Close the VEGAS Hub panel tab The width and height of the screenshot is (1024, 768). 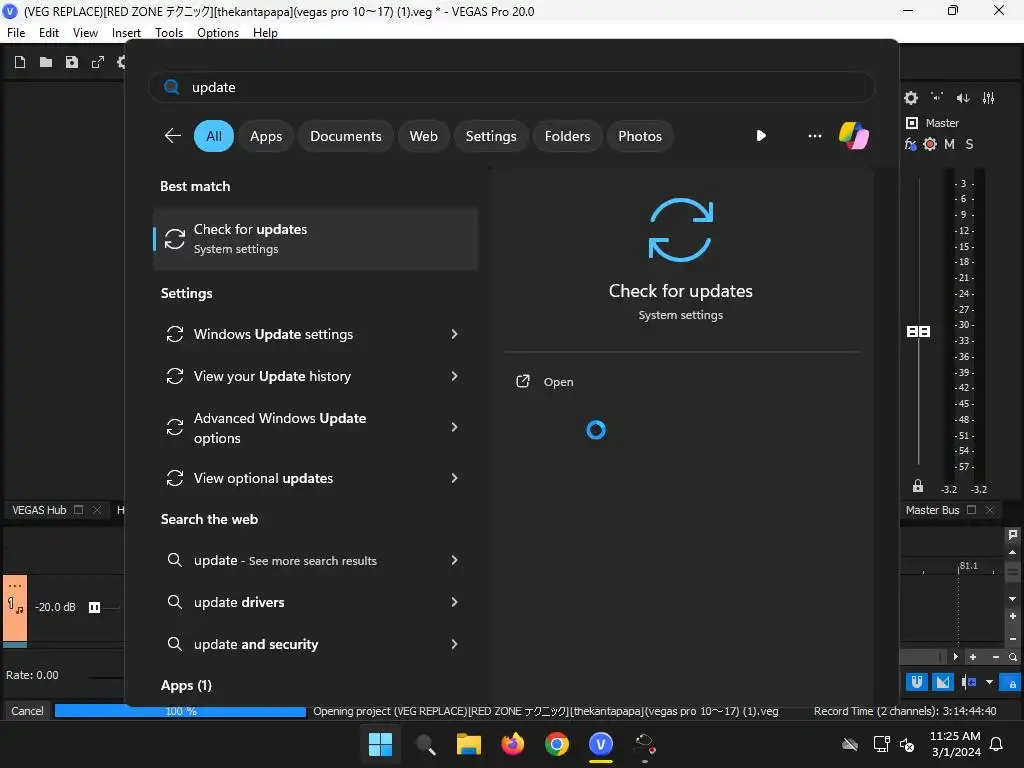pyautogui.click(x=97, y=510)
